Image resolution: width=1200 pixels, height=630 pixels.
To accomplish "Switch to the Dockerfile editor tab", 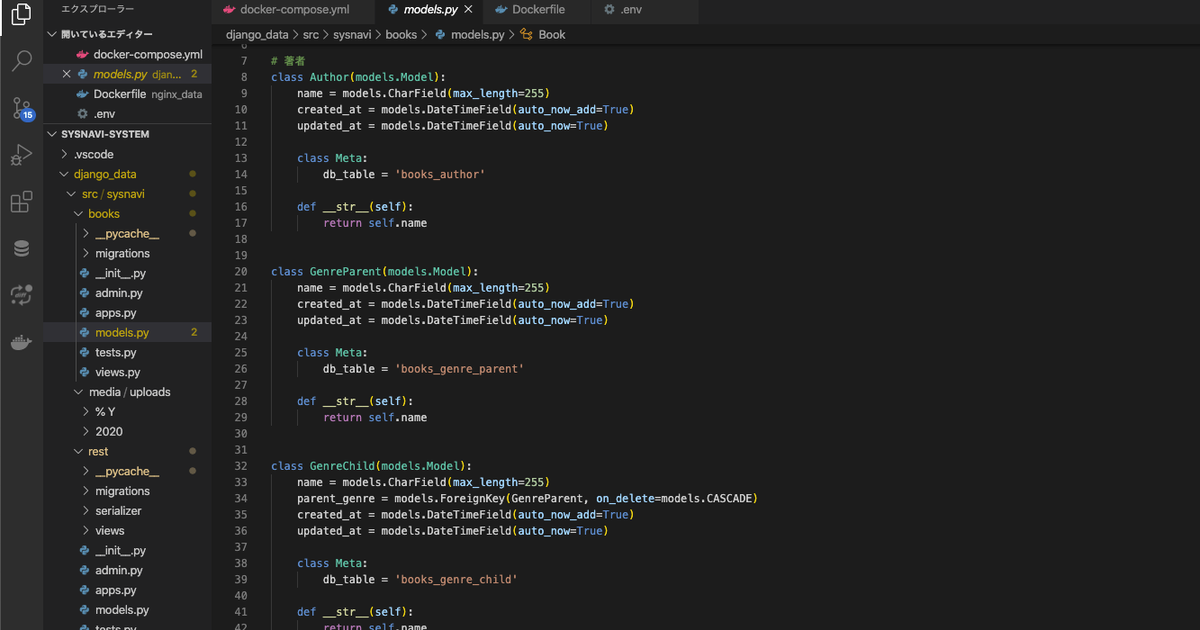I will click(x=538, y=10).
